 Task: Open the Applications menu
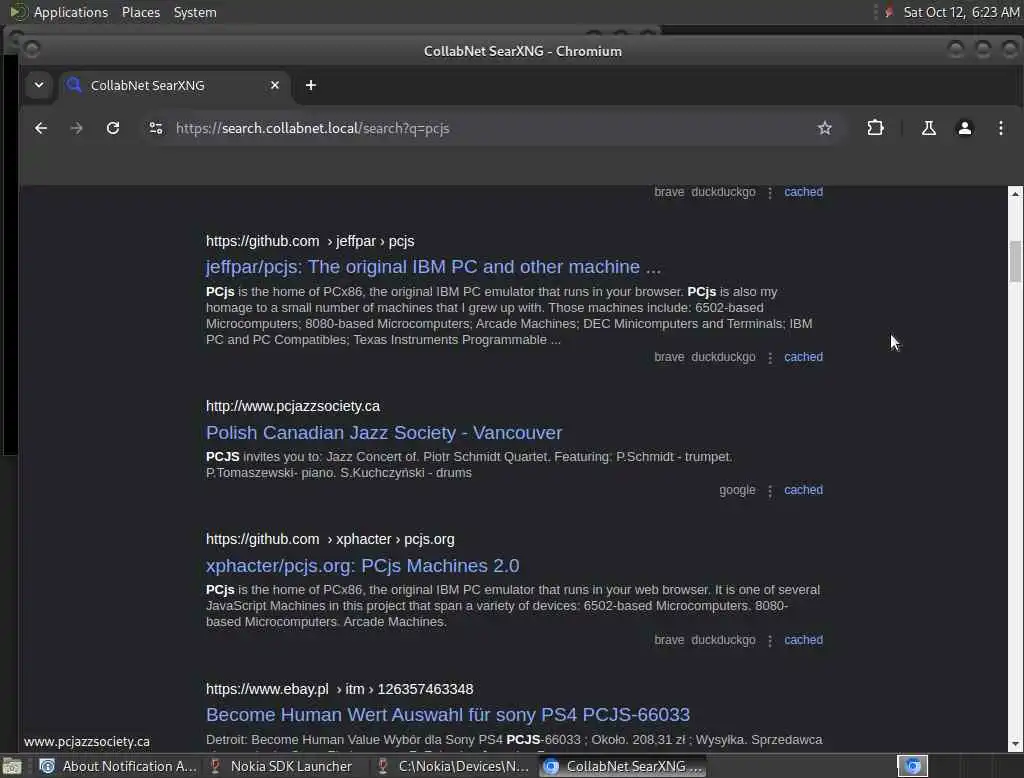coord(71,12)
